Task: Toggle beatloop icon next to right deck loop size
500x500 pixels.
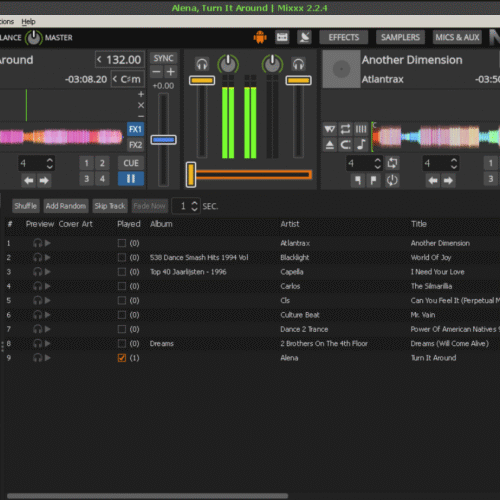Action: 392,163
